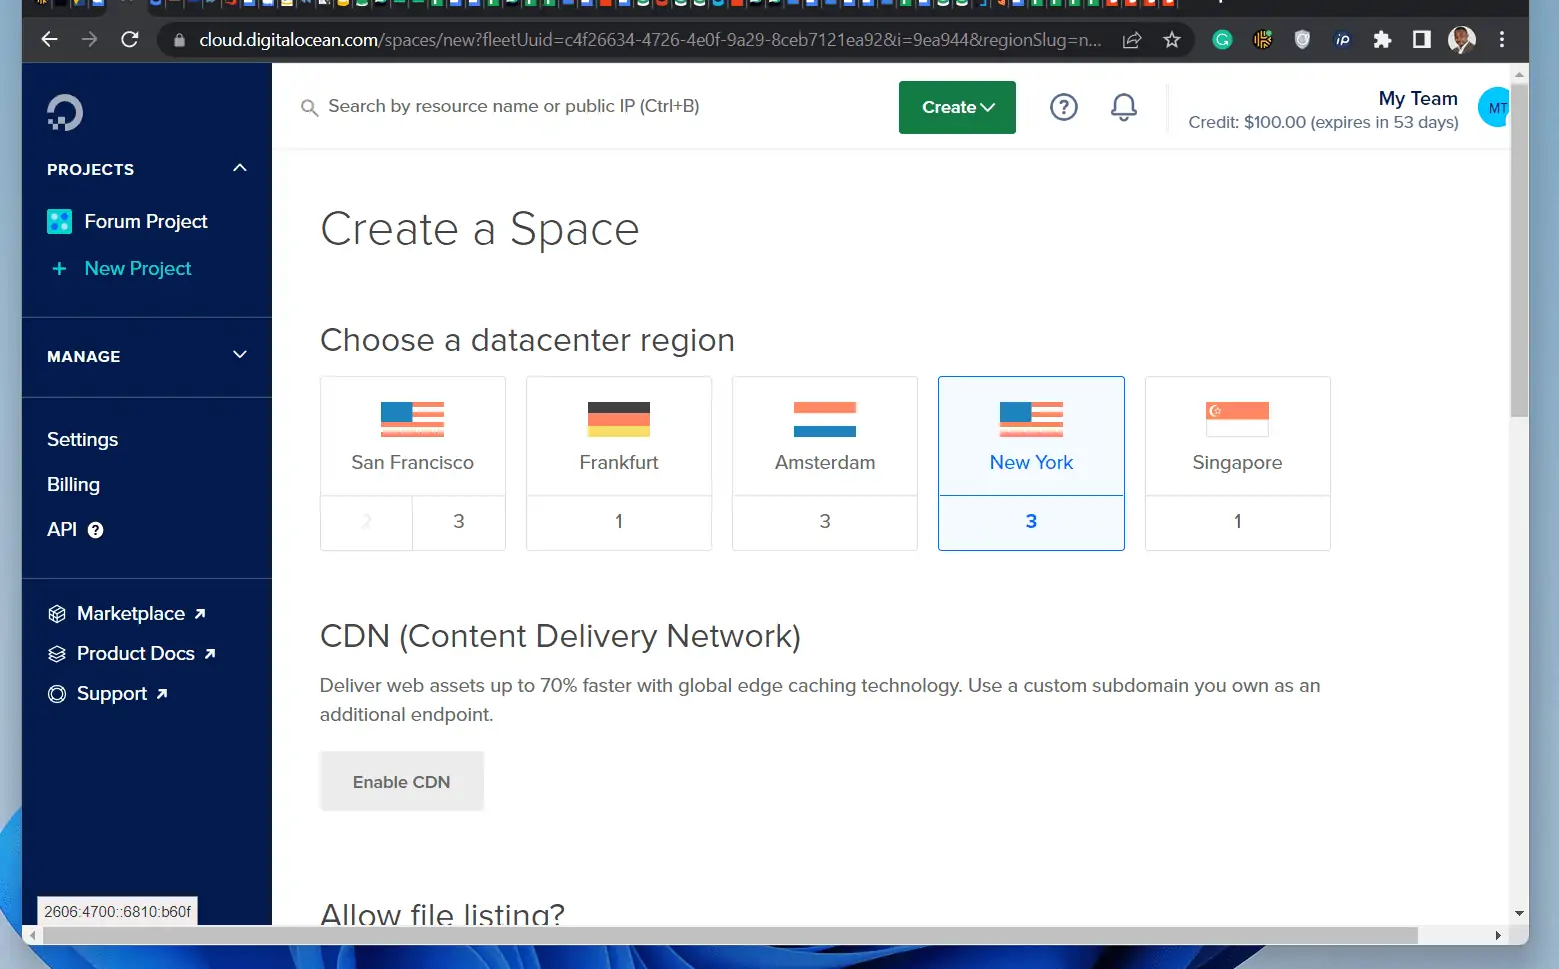1559x969 pixels.
Task: Open the Chrome three-dot menu
Action: [1501, 40]
